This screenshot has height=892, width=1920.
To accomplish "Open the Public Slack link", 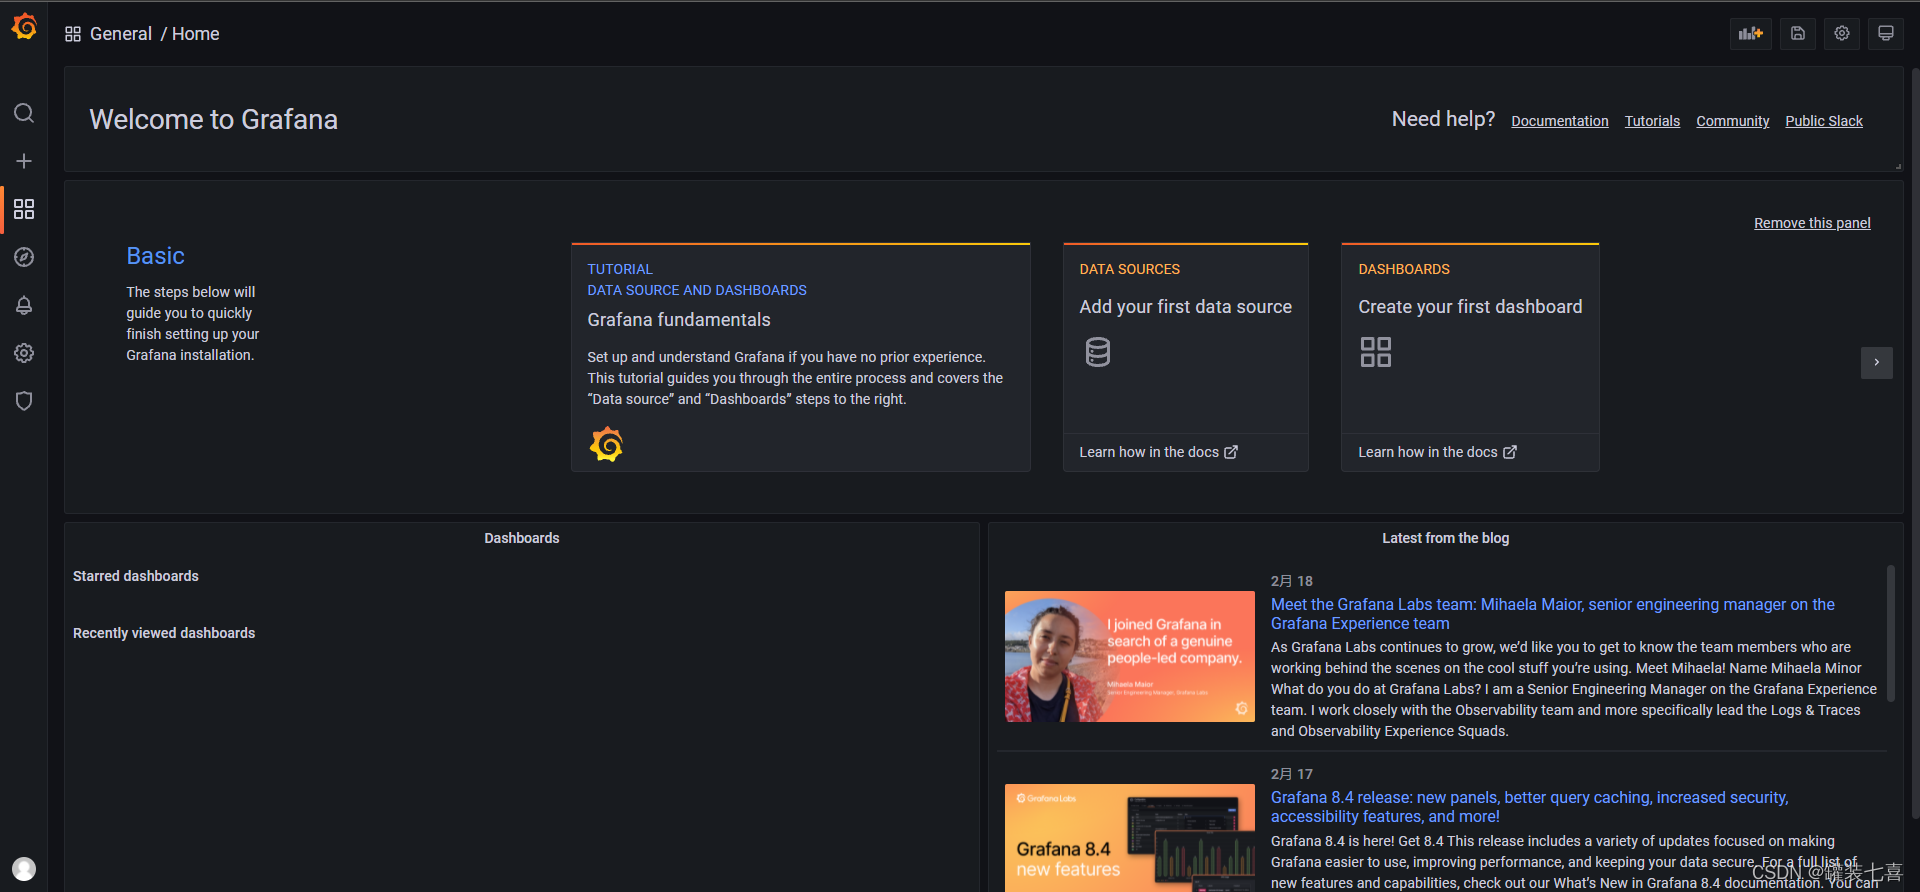I will (x=1824, y=121).
